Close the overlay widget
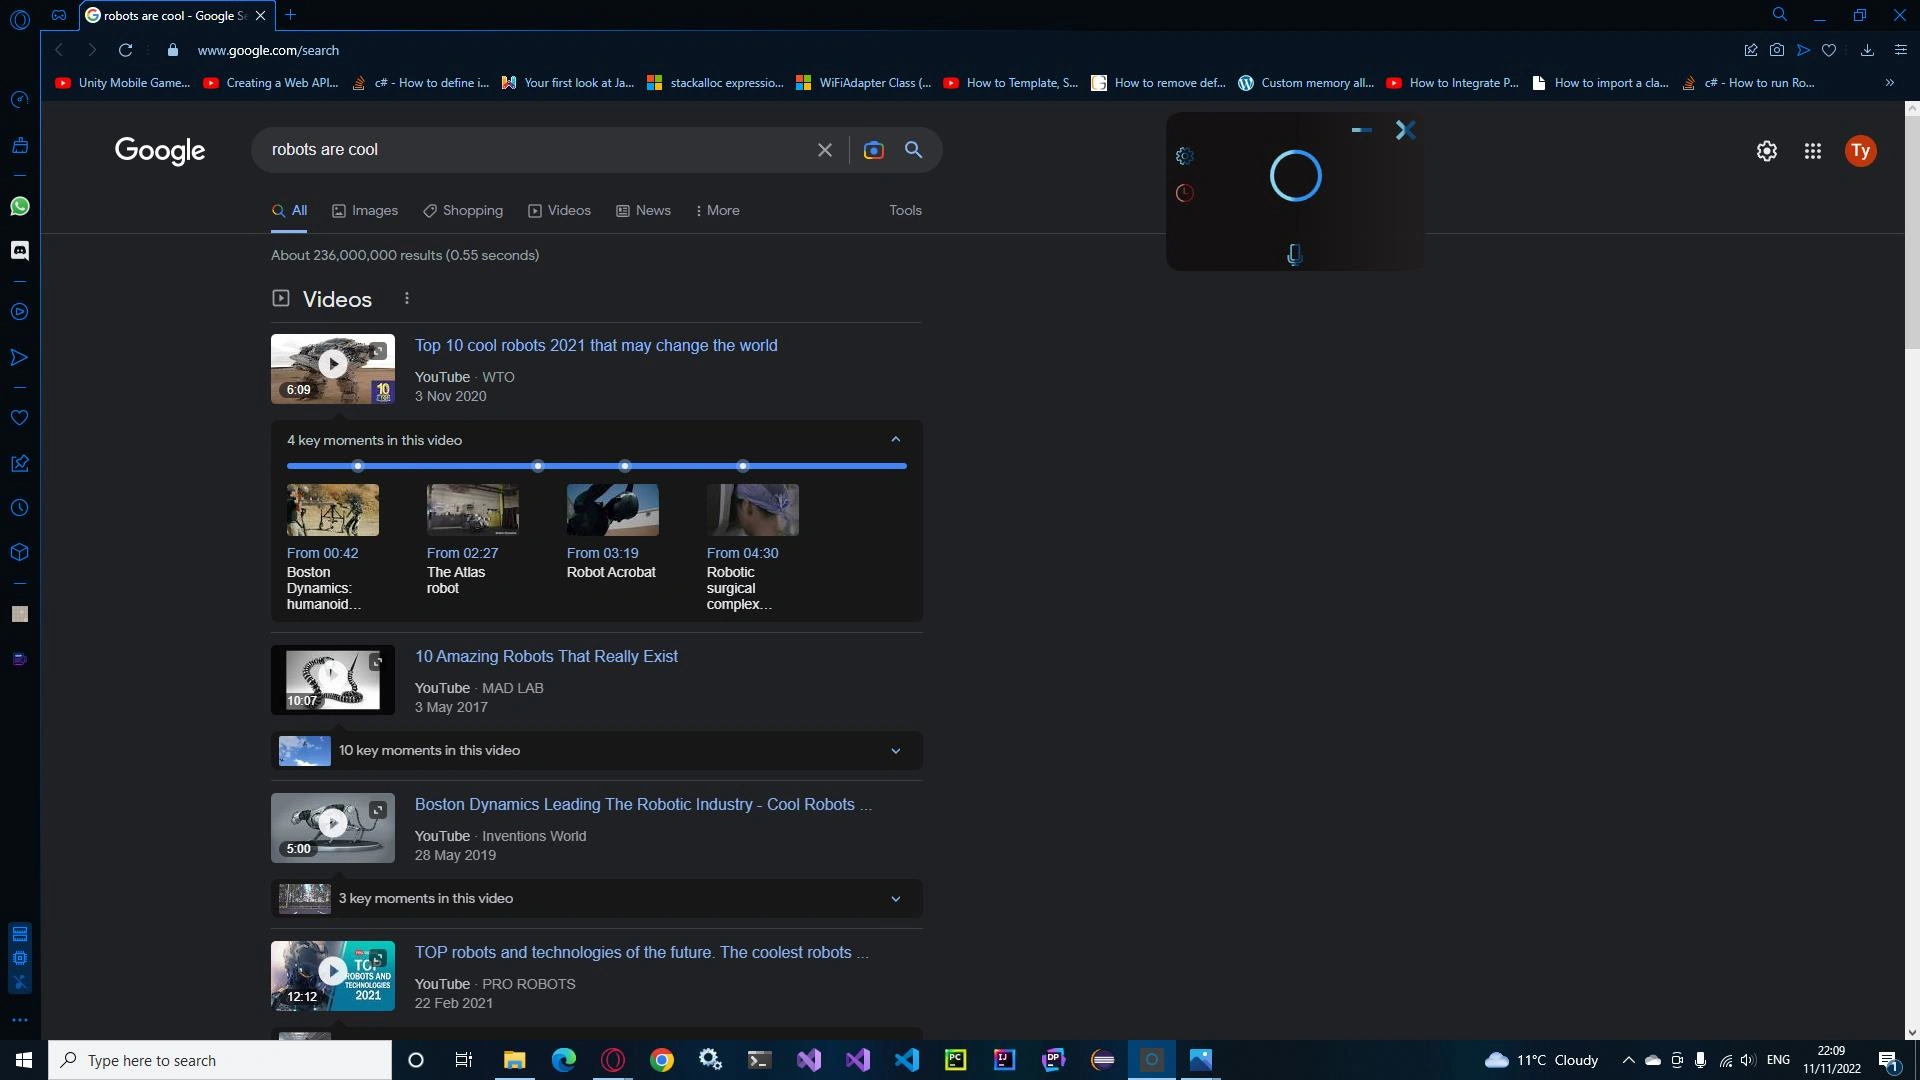This screenshot has height=1080, width=1920. tap(1405, 130)
